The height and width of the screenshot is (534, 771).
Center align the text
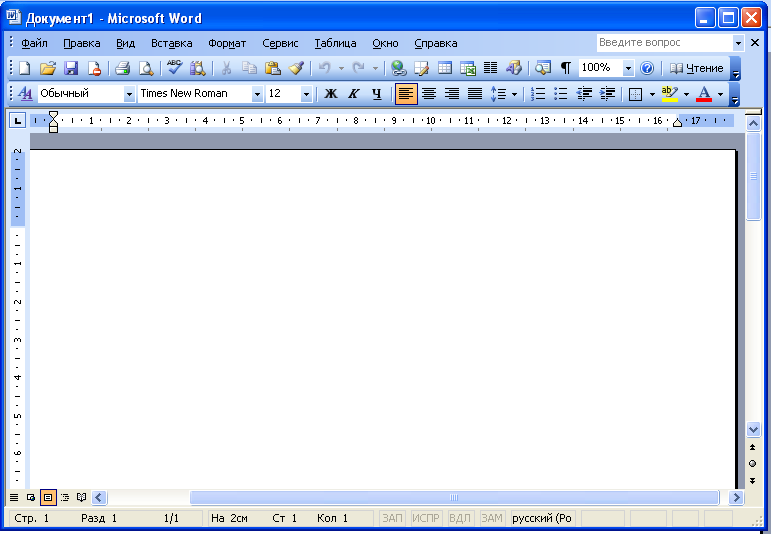pyautogui.click(x=429, y=93)
